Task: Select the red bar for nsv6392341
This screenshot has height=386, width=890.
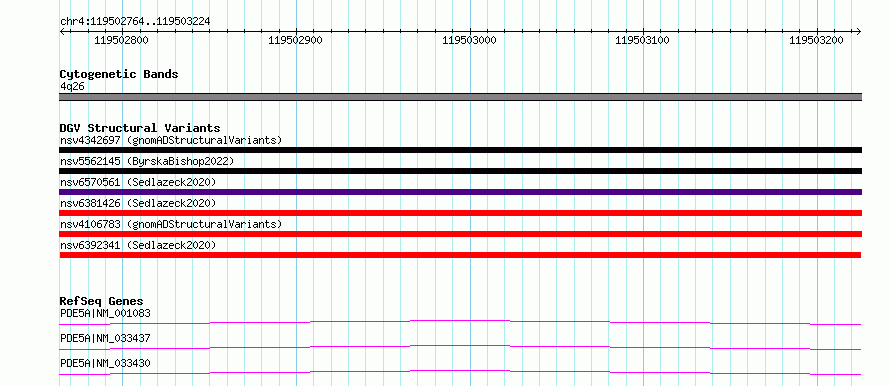Action: pos(461,255)
